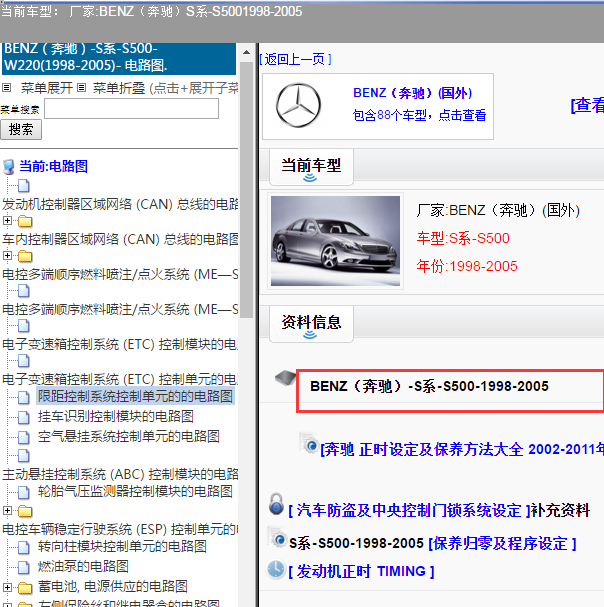Open 车内控制器区域网络 (CAN) 总线 entry
The width and height of the screenshot is (604, 607).
(120, 239)
